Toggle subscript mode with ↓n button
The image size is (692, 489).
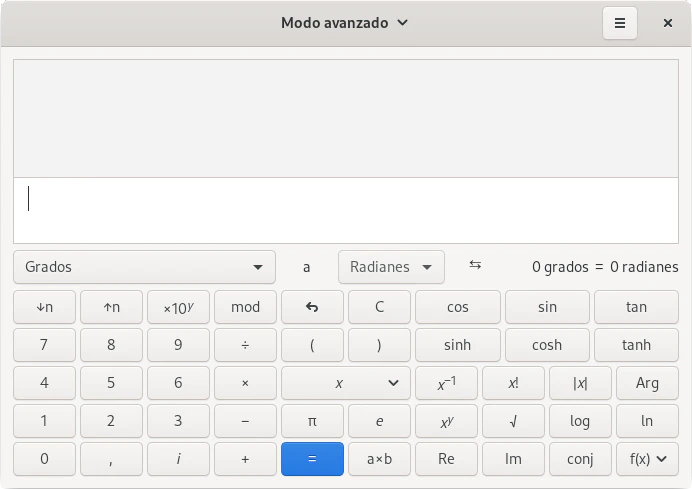tap(44, 307)
